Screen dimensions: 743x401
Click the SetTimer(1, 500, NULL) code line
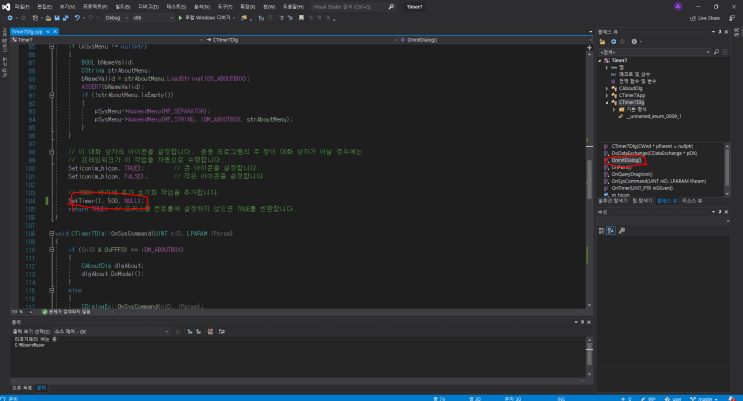tap(106, 201)
